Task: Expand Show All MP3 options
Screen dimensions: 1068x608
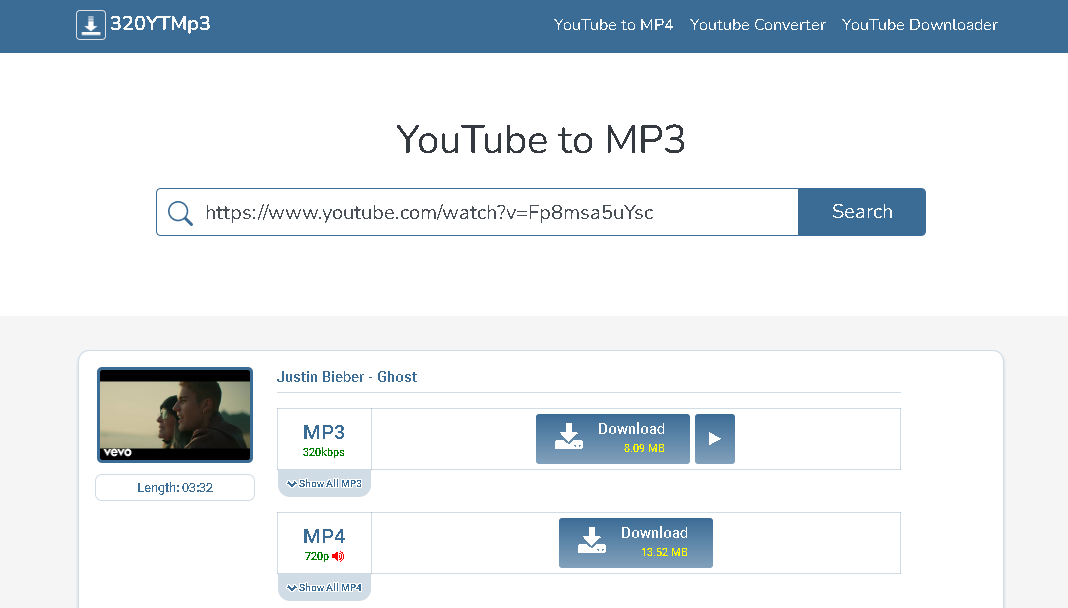Action: [324, 484]
